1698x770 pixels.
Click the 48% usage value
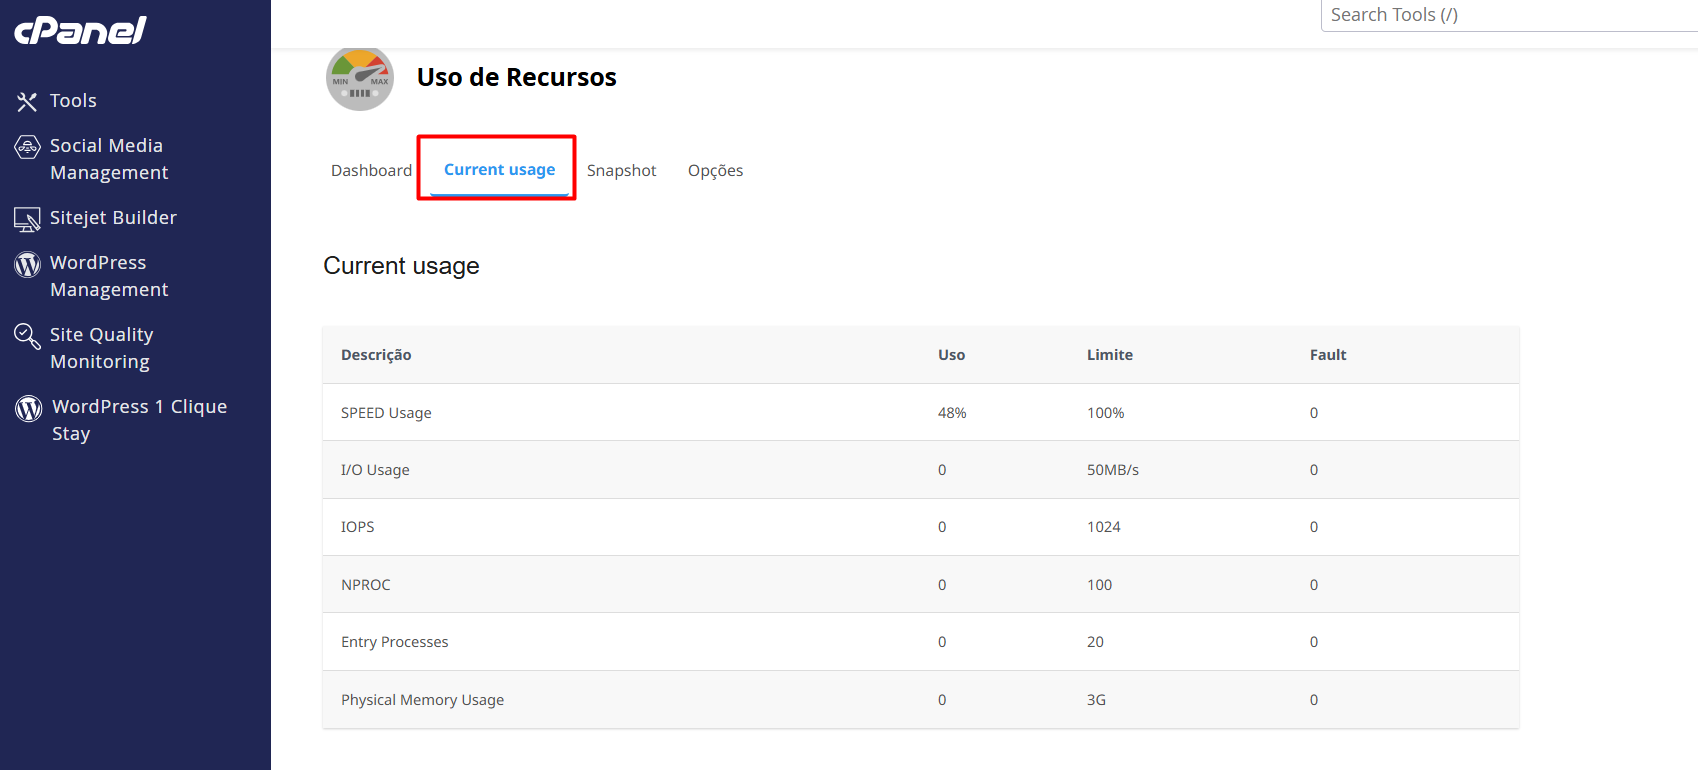click(x=952, y=413)
